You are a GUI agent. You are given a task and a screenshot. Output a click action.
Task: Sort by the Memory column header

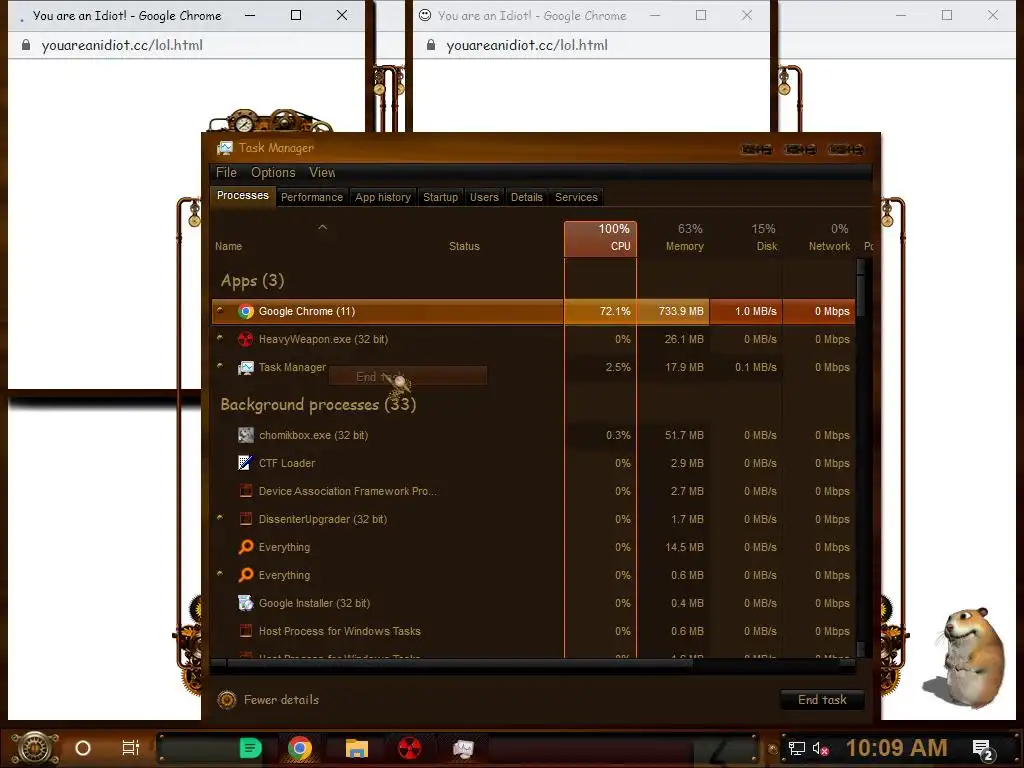(x=673, y=238)
